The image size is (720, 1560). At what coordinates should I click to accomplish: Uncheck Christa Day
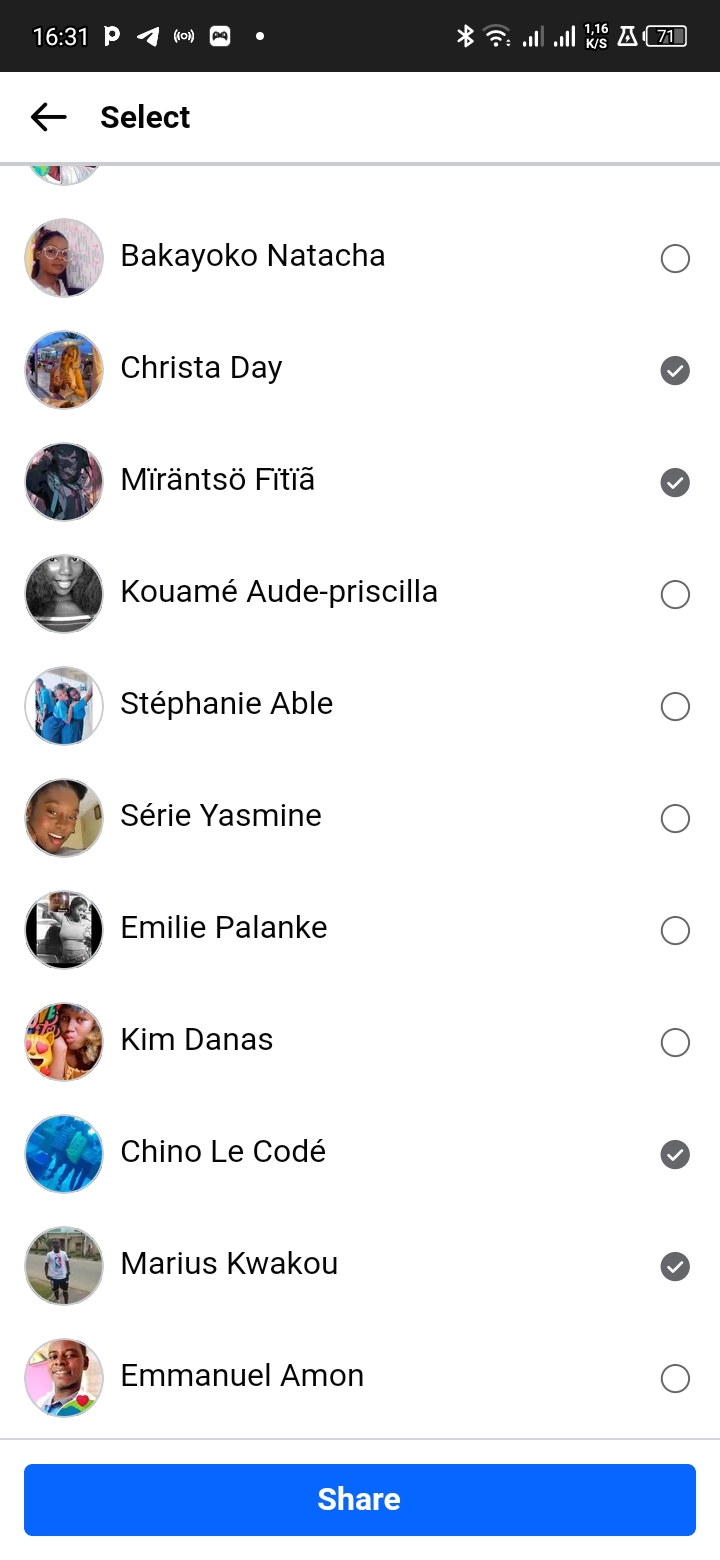tap(675, 371)
